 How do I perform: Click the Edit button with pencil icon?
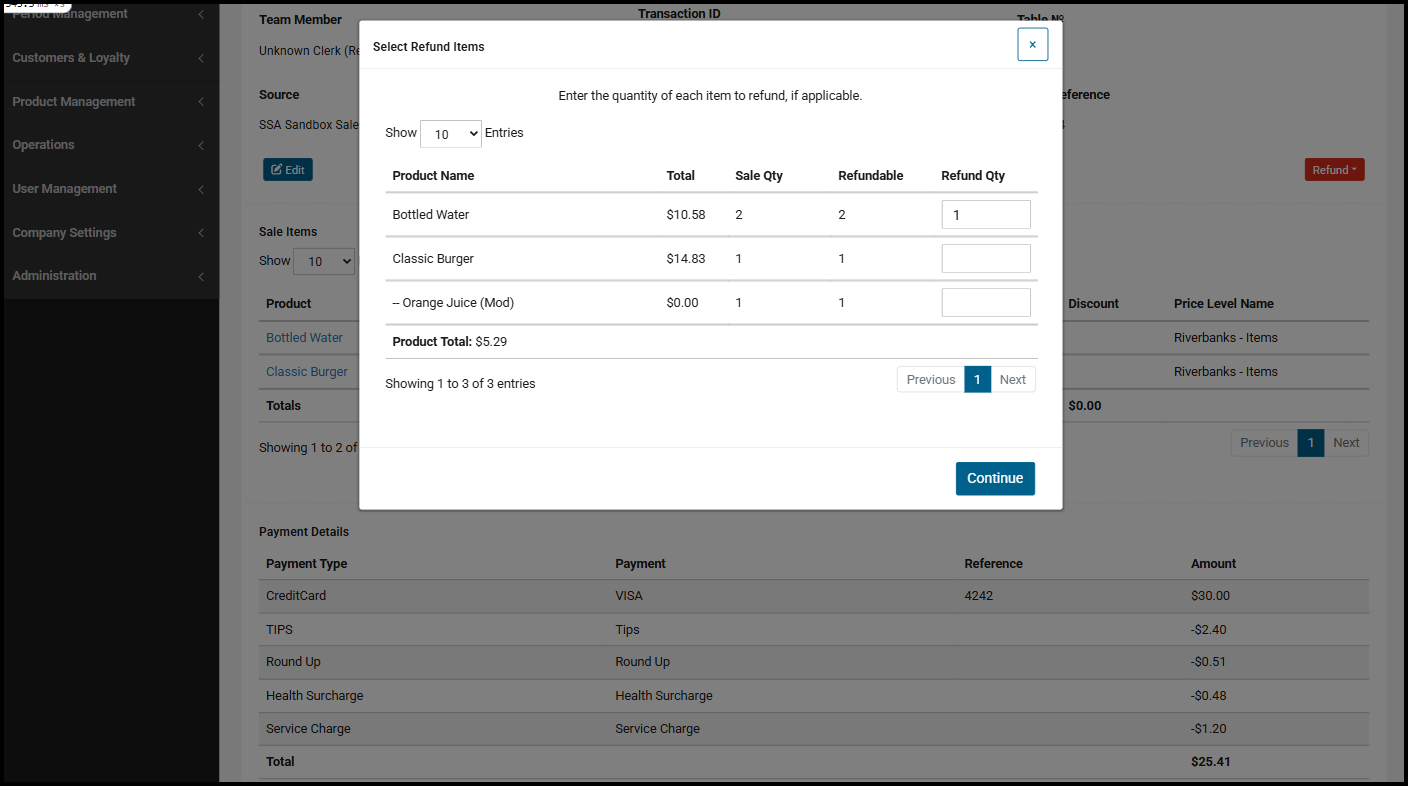pyautogui.click(x=288, y=170)
